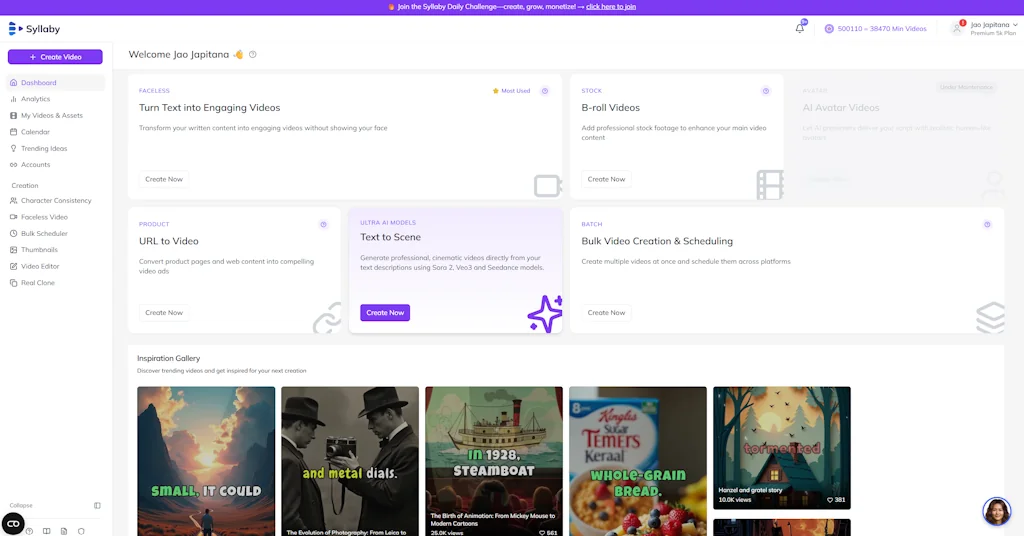Click the shield icon in sidebar footer
This screenshot has width=1024, height=536.
tap(81, 531)
